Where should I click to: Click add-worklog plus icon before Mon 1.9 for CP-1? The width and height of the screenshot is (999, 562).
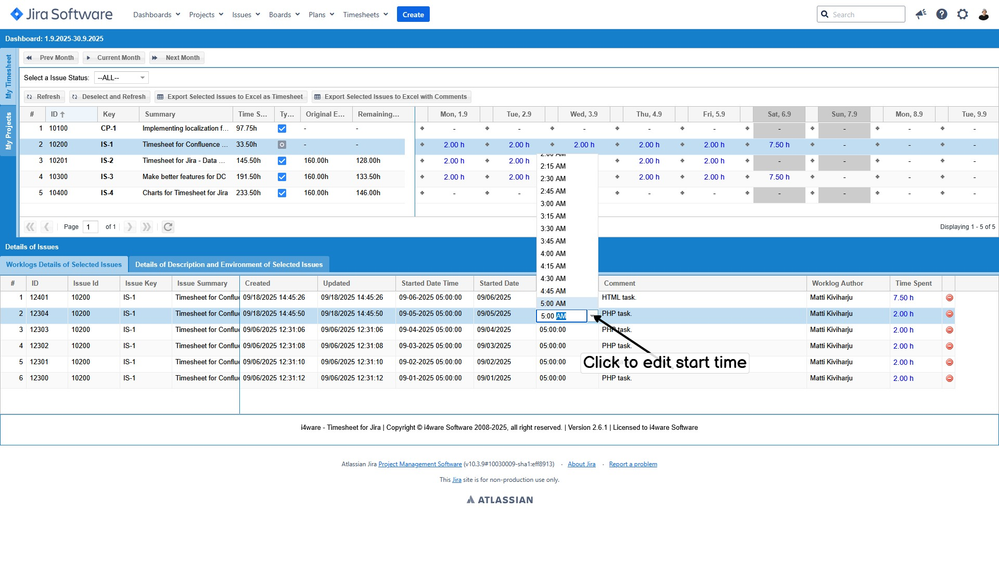point(422,129)
